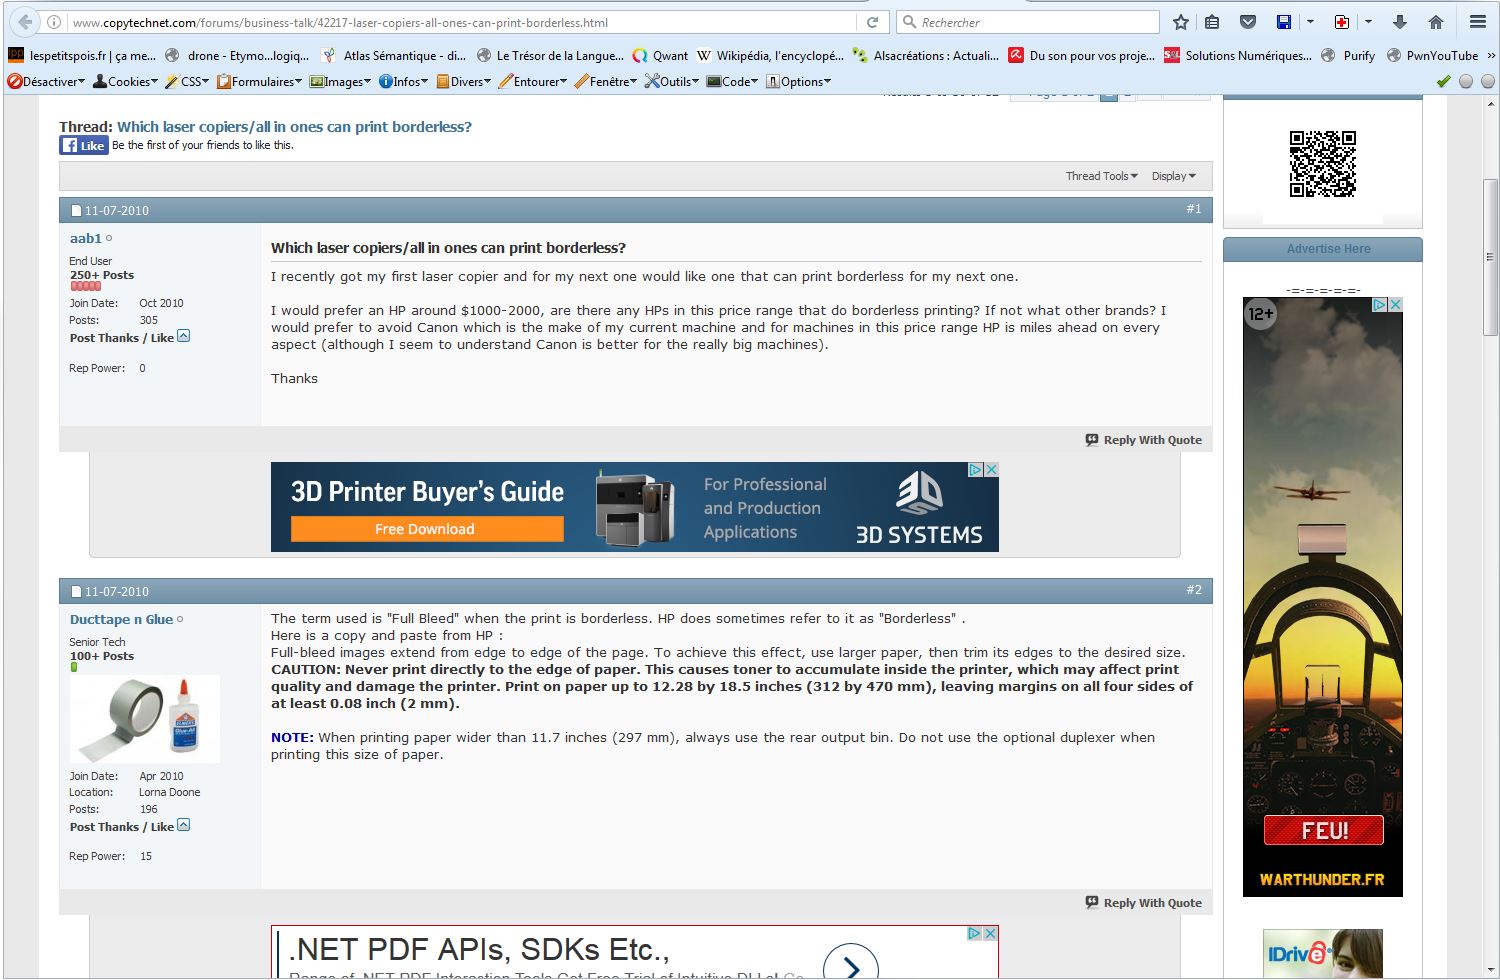
Task: Click the red cross toolbar icon
Action: 1342,22
